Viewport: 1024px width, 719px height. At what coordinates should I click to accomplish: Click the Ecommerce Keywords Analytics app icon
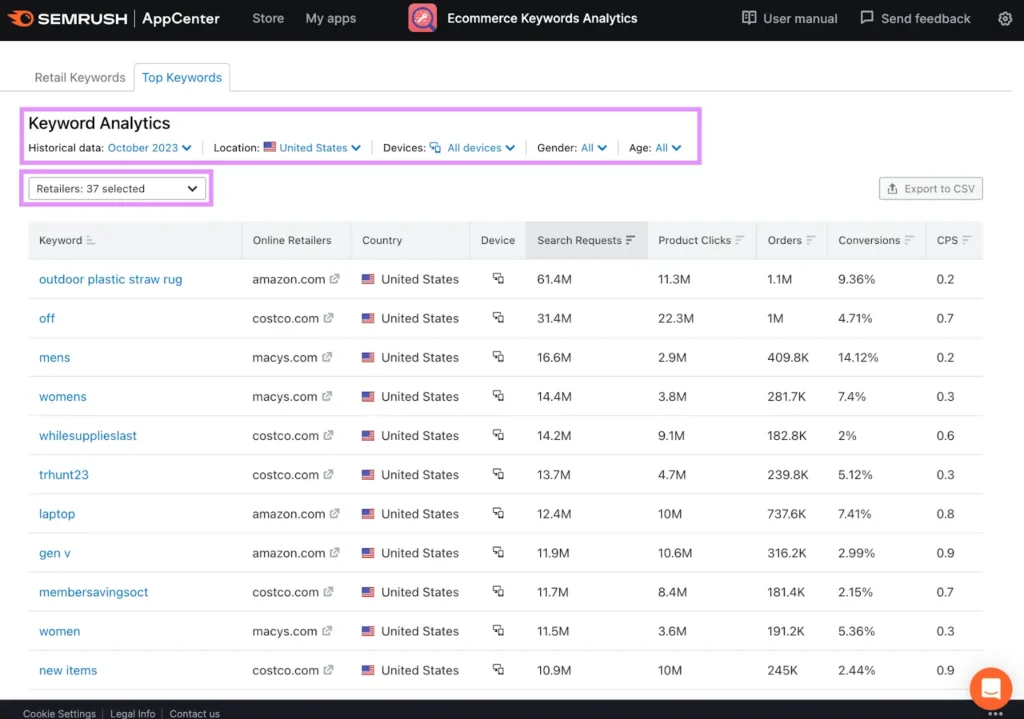click(x=422, y=19)
